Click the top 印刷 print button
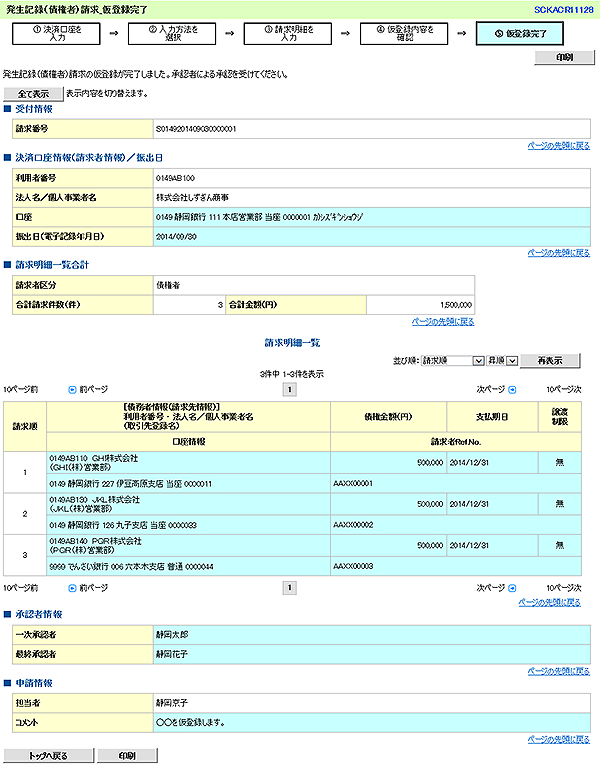 pos(564,58)
